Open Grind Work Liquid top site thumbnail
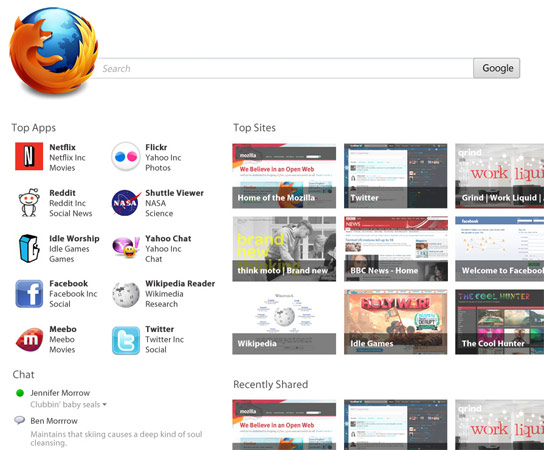The image size is (544, 450). click(x=500, y=176)
